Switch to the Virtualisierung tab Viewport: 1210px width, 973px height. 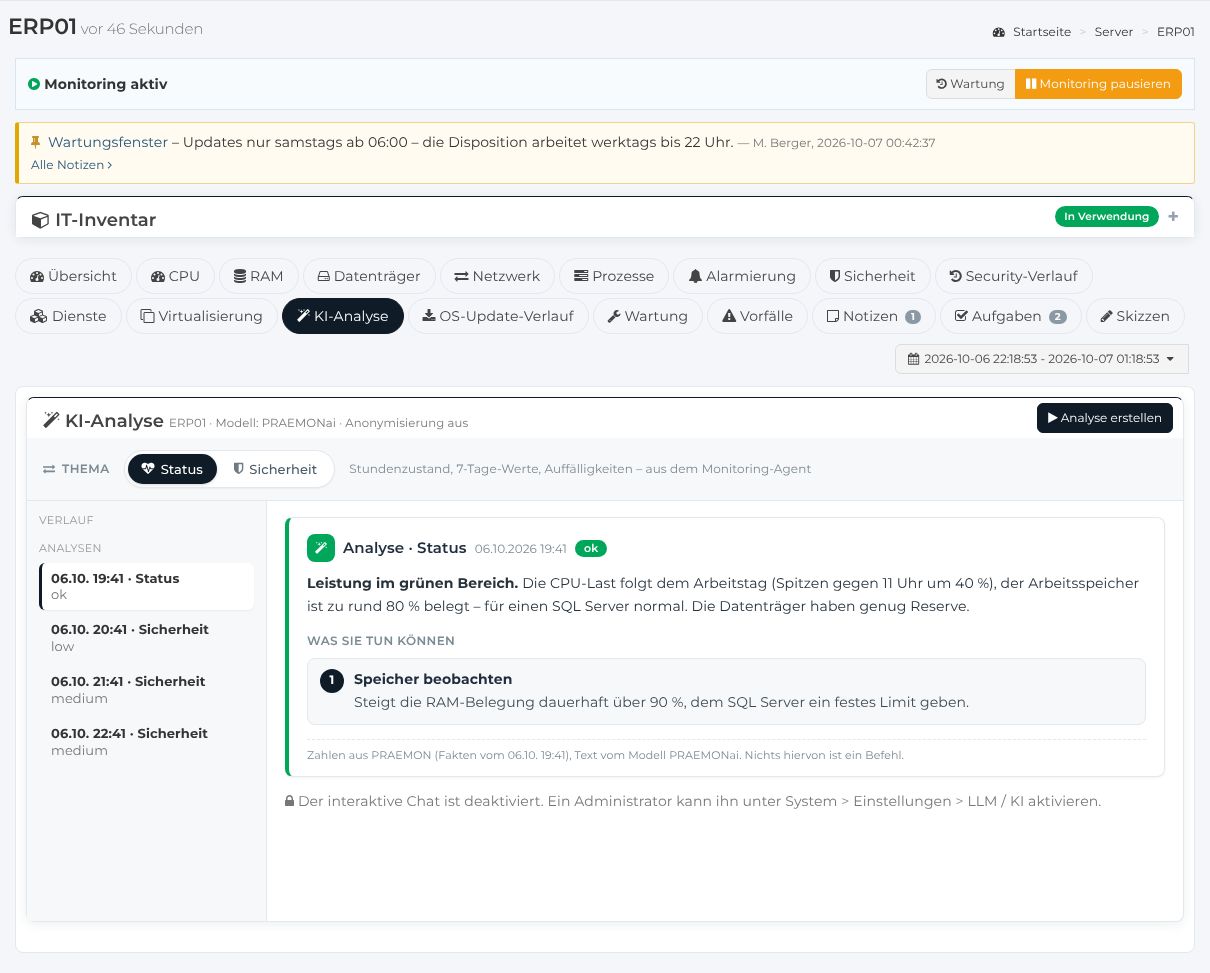202,316
